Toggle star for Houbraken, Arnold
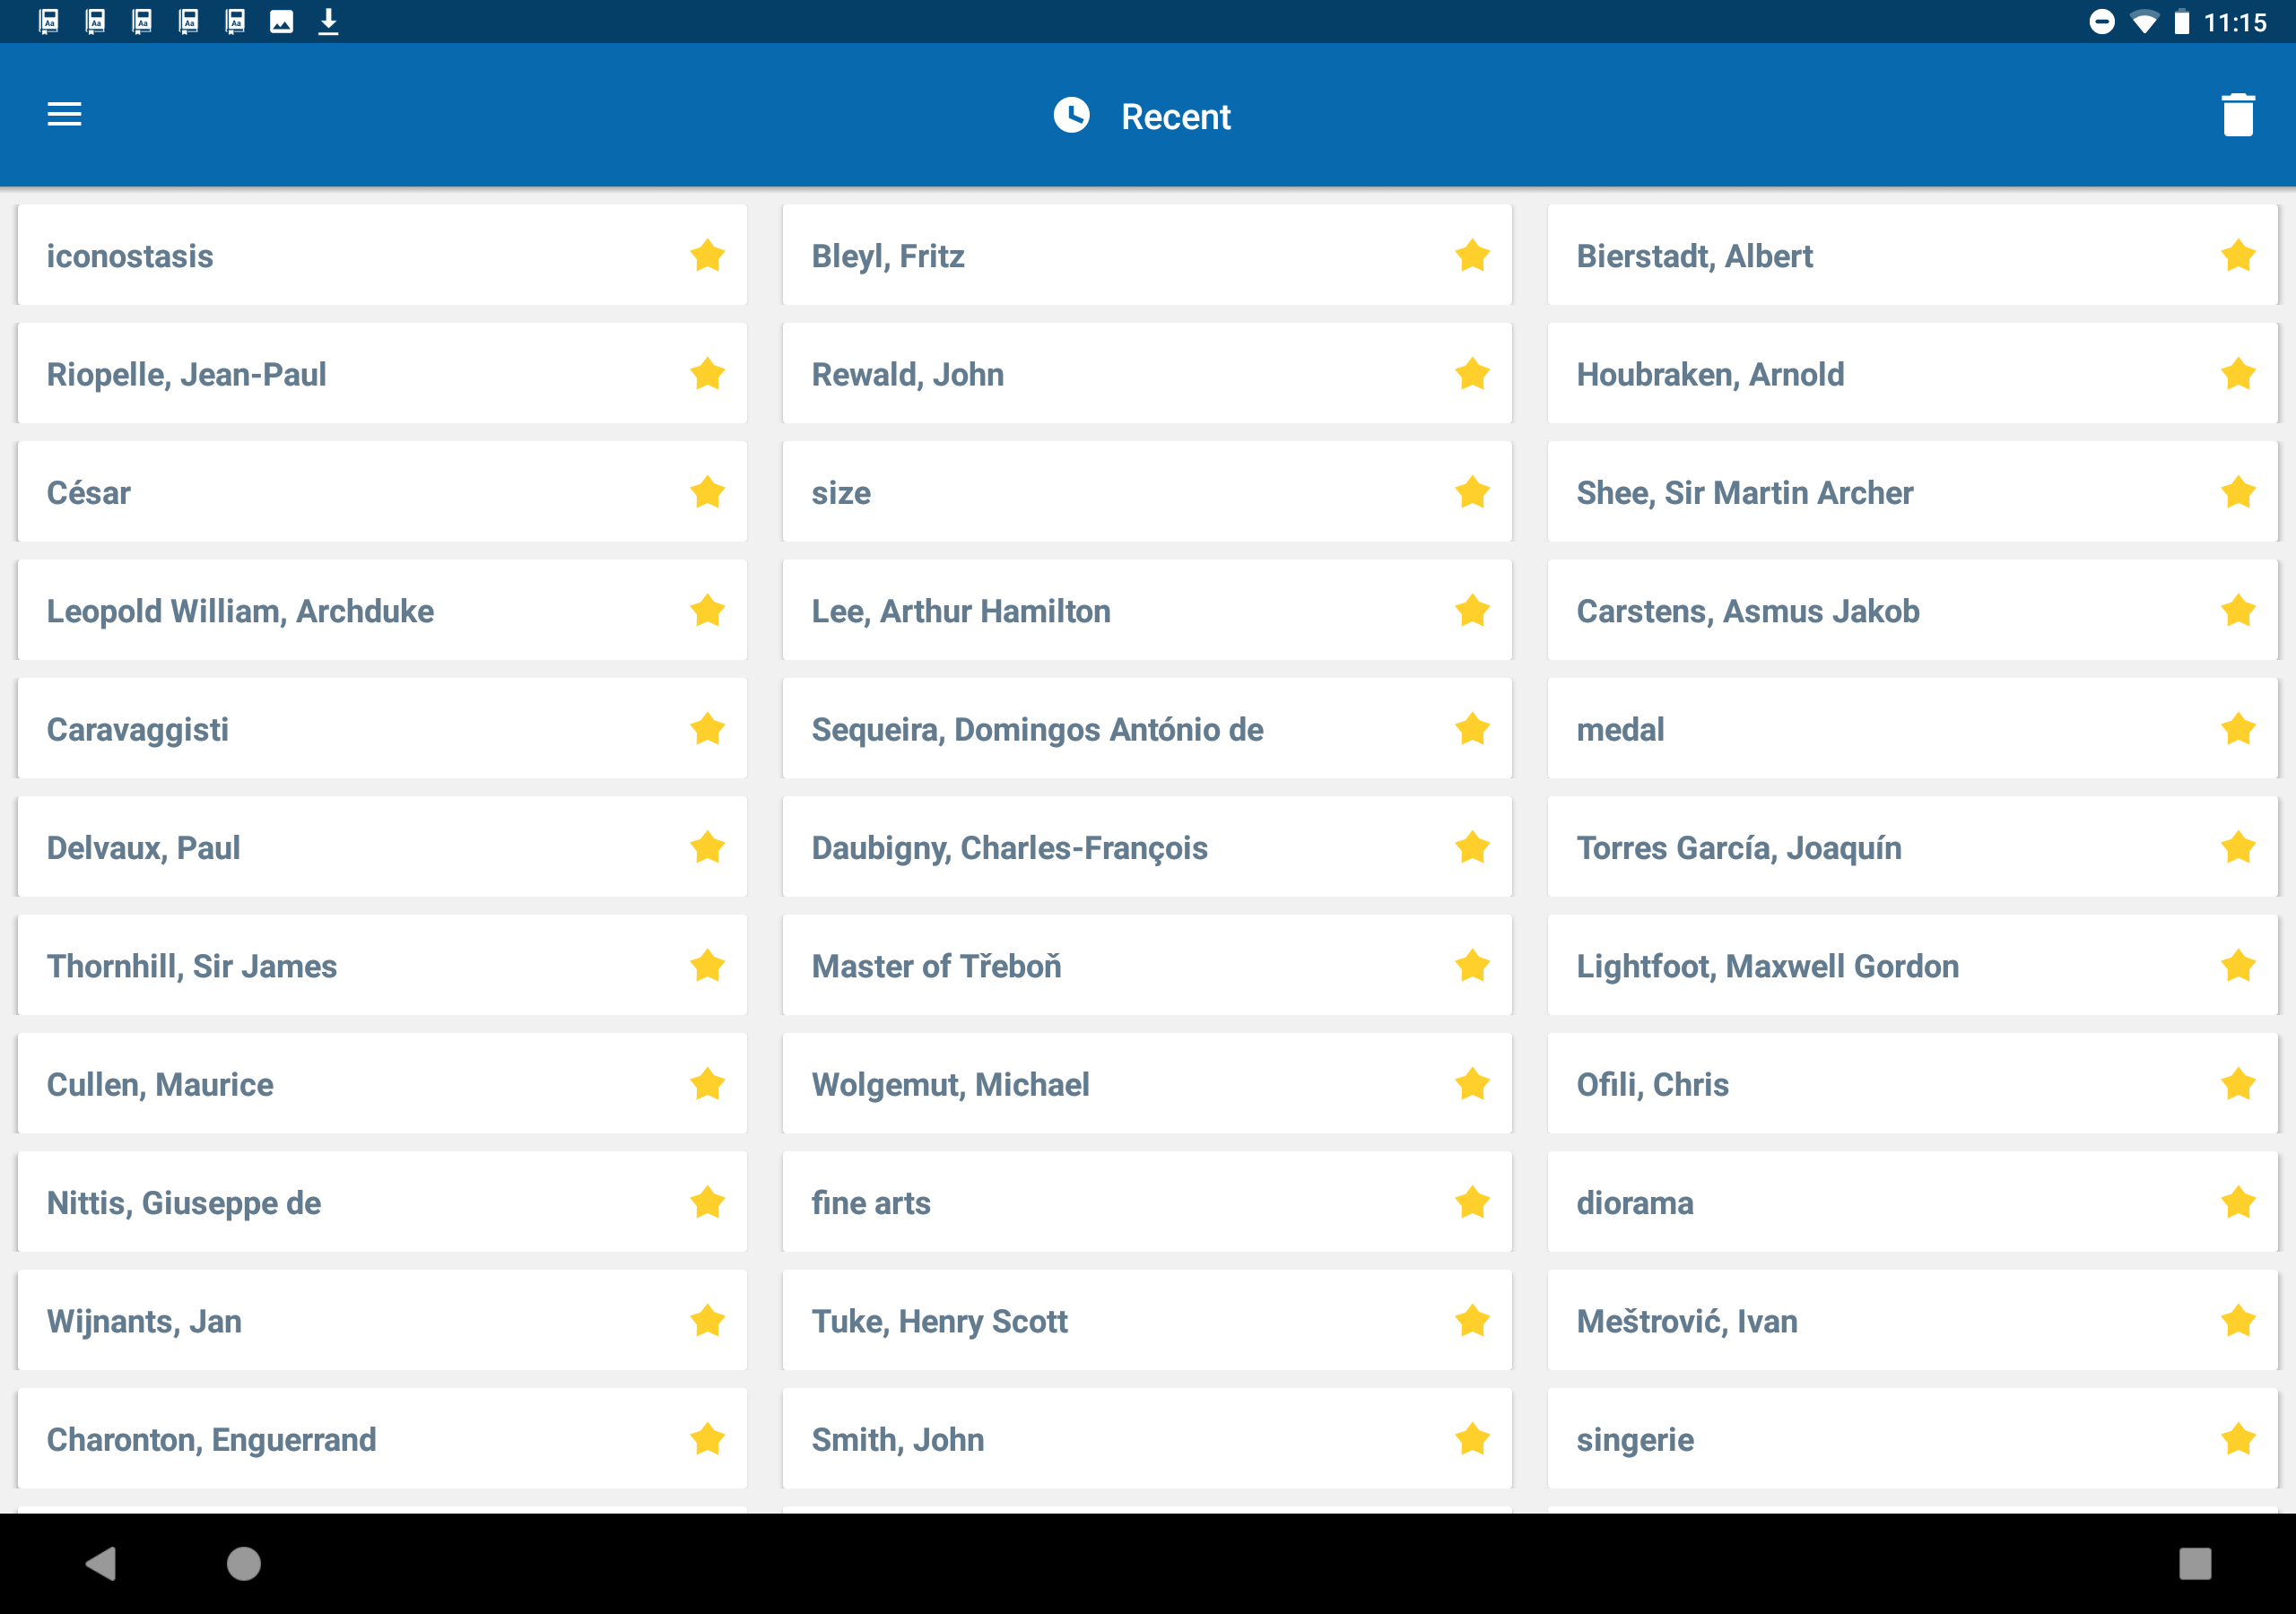Image resolution: width=2296 pixels, height=1614 pixels. click(x=2238, y=374)
